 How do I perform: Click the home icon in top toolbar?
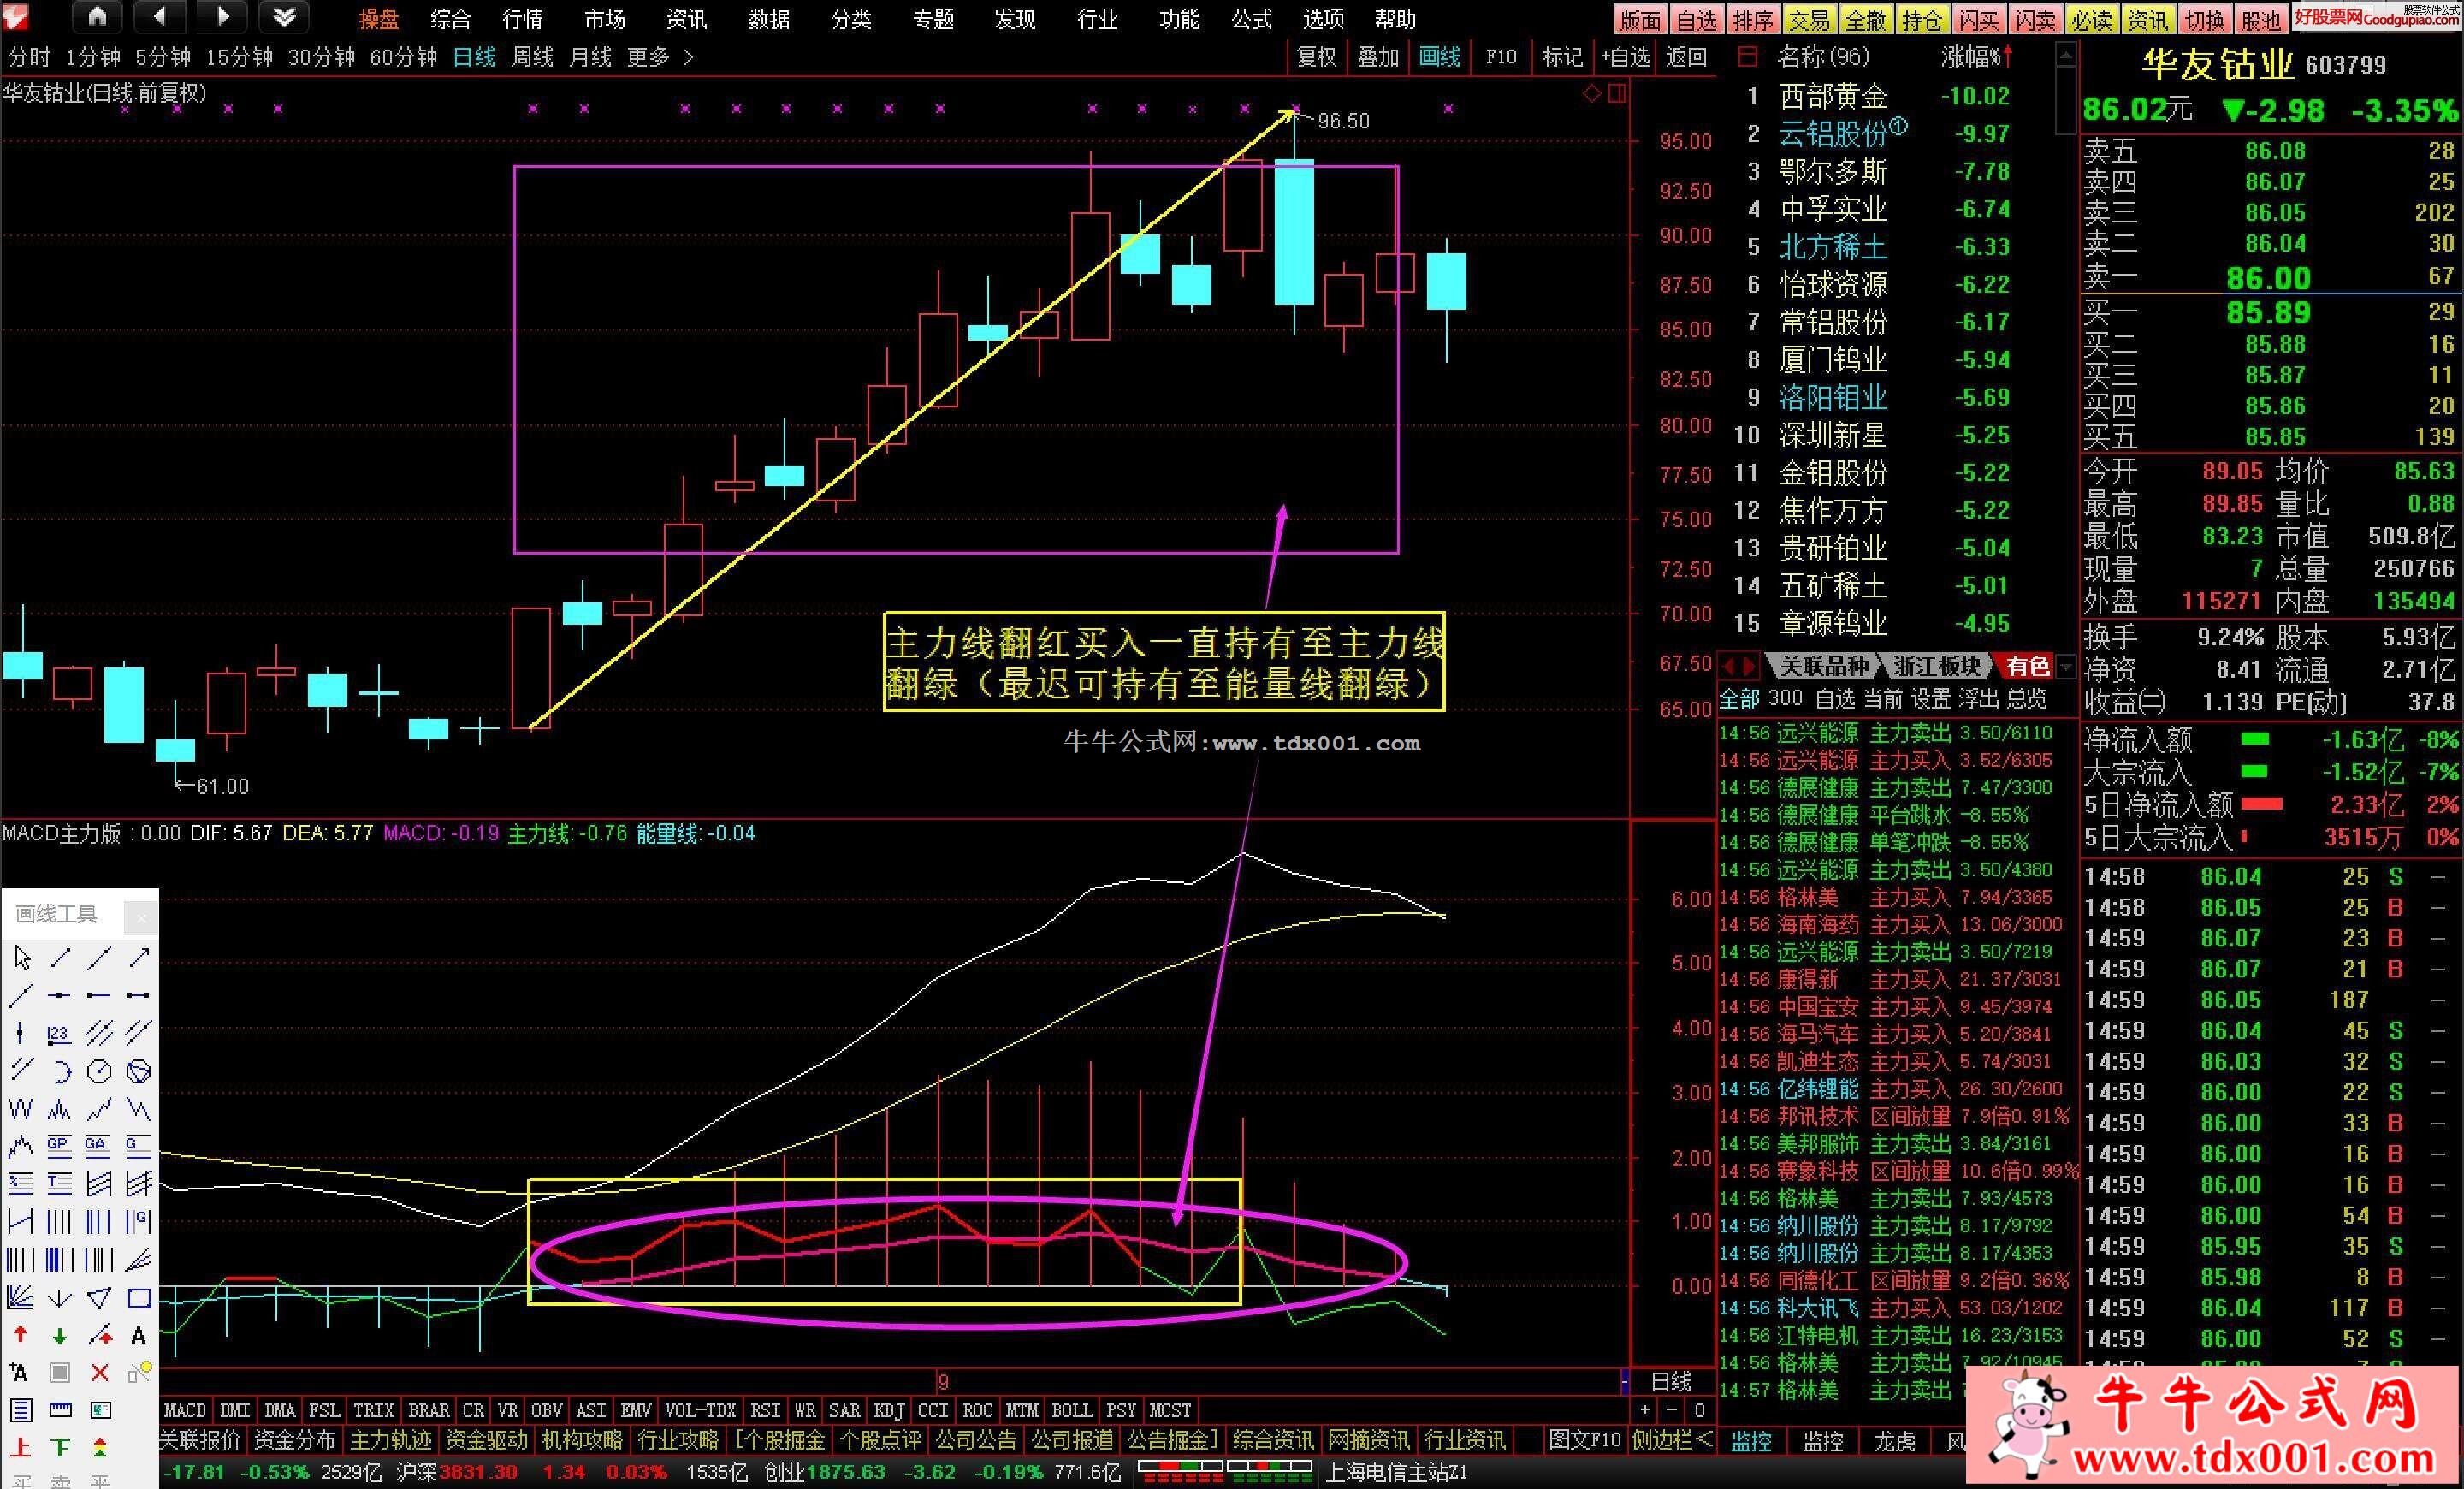pos(97,17)
